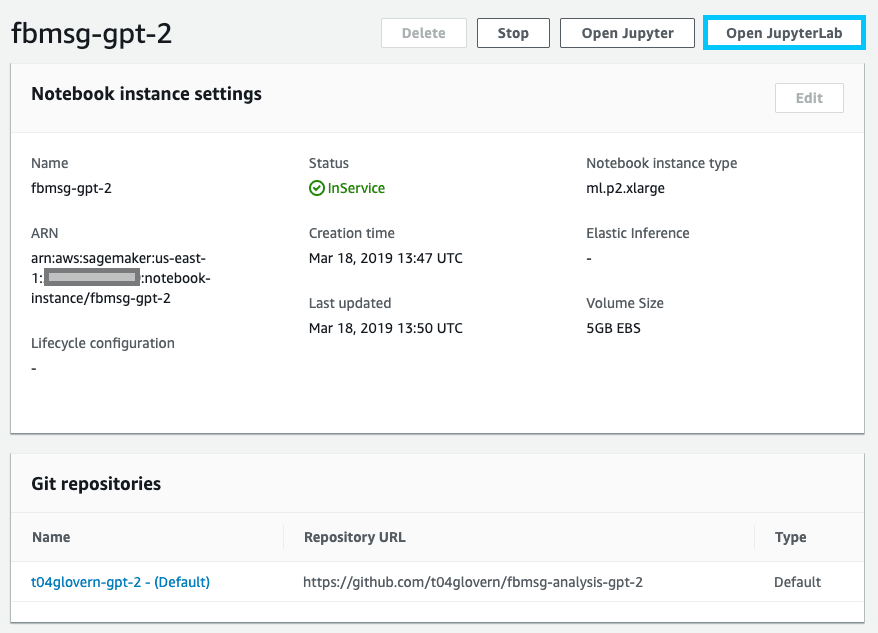Click the Lifecycle configuration dash value
This screenshot has width=878, height=633.
[x=33, y=367]
